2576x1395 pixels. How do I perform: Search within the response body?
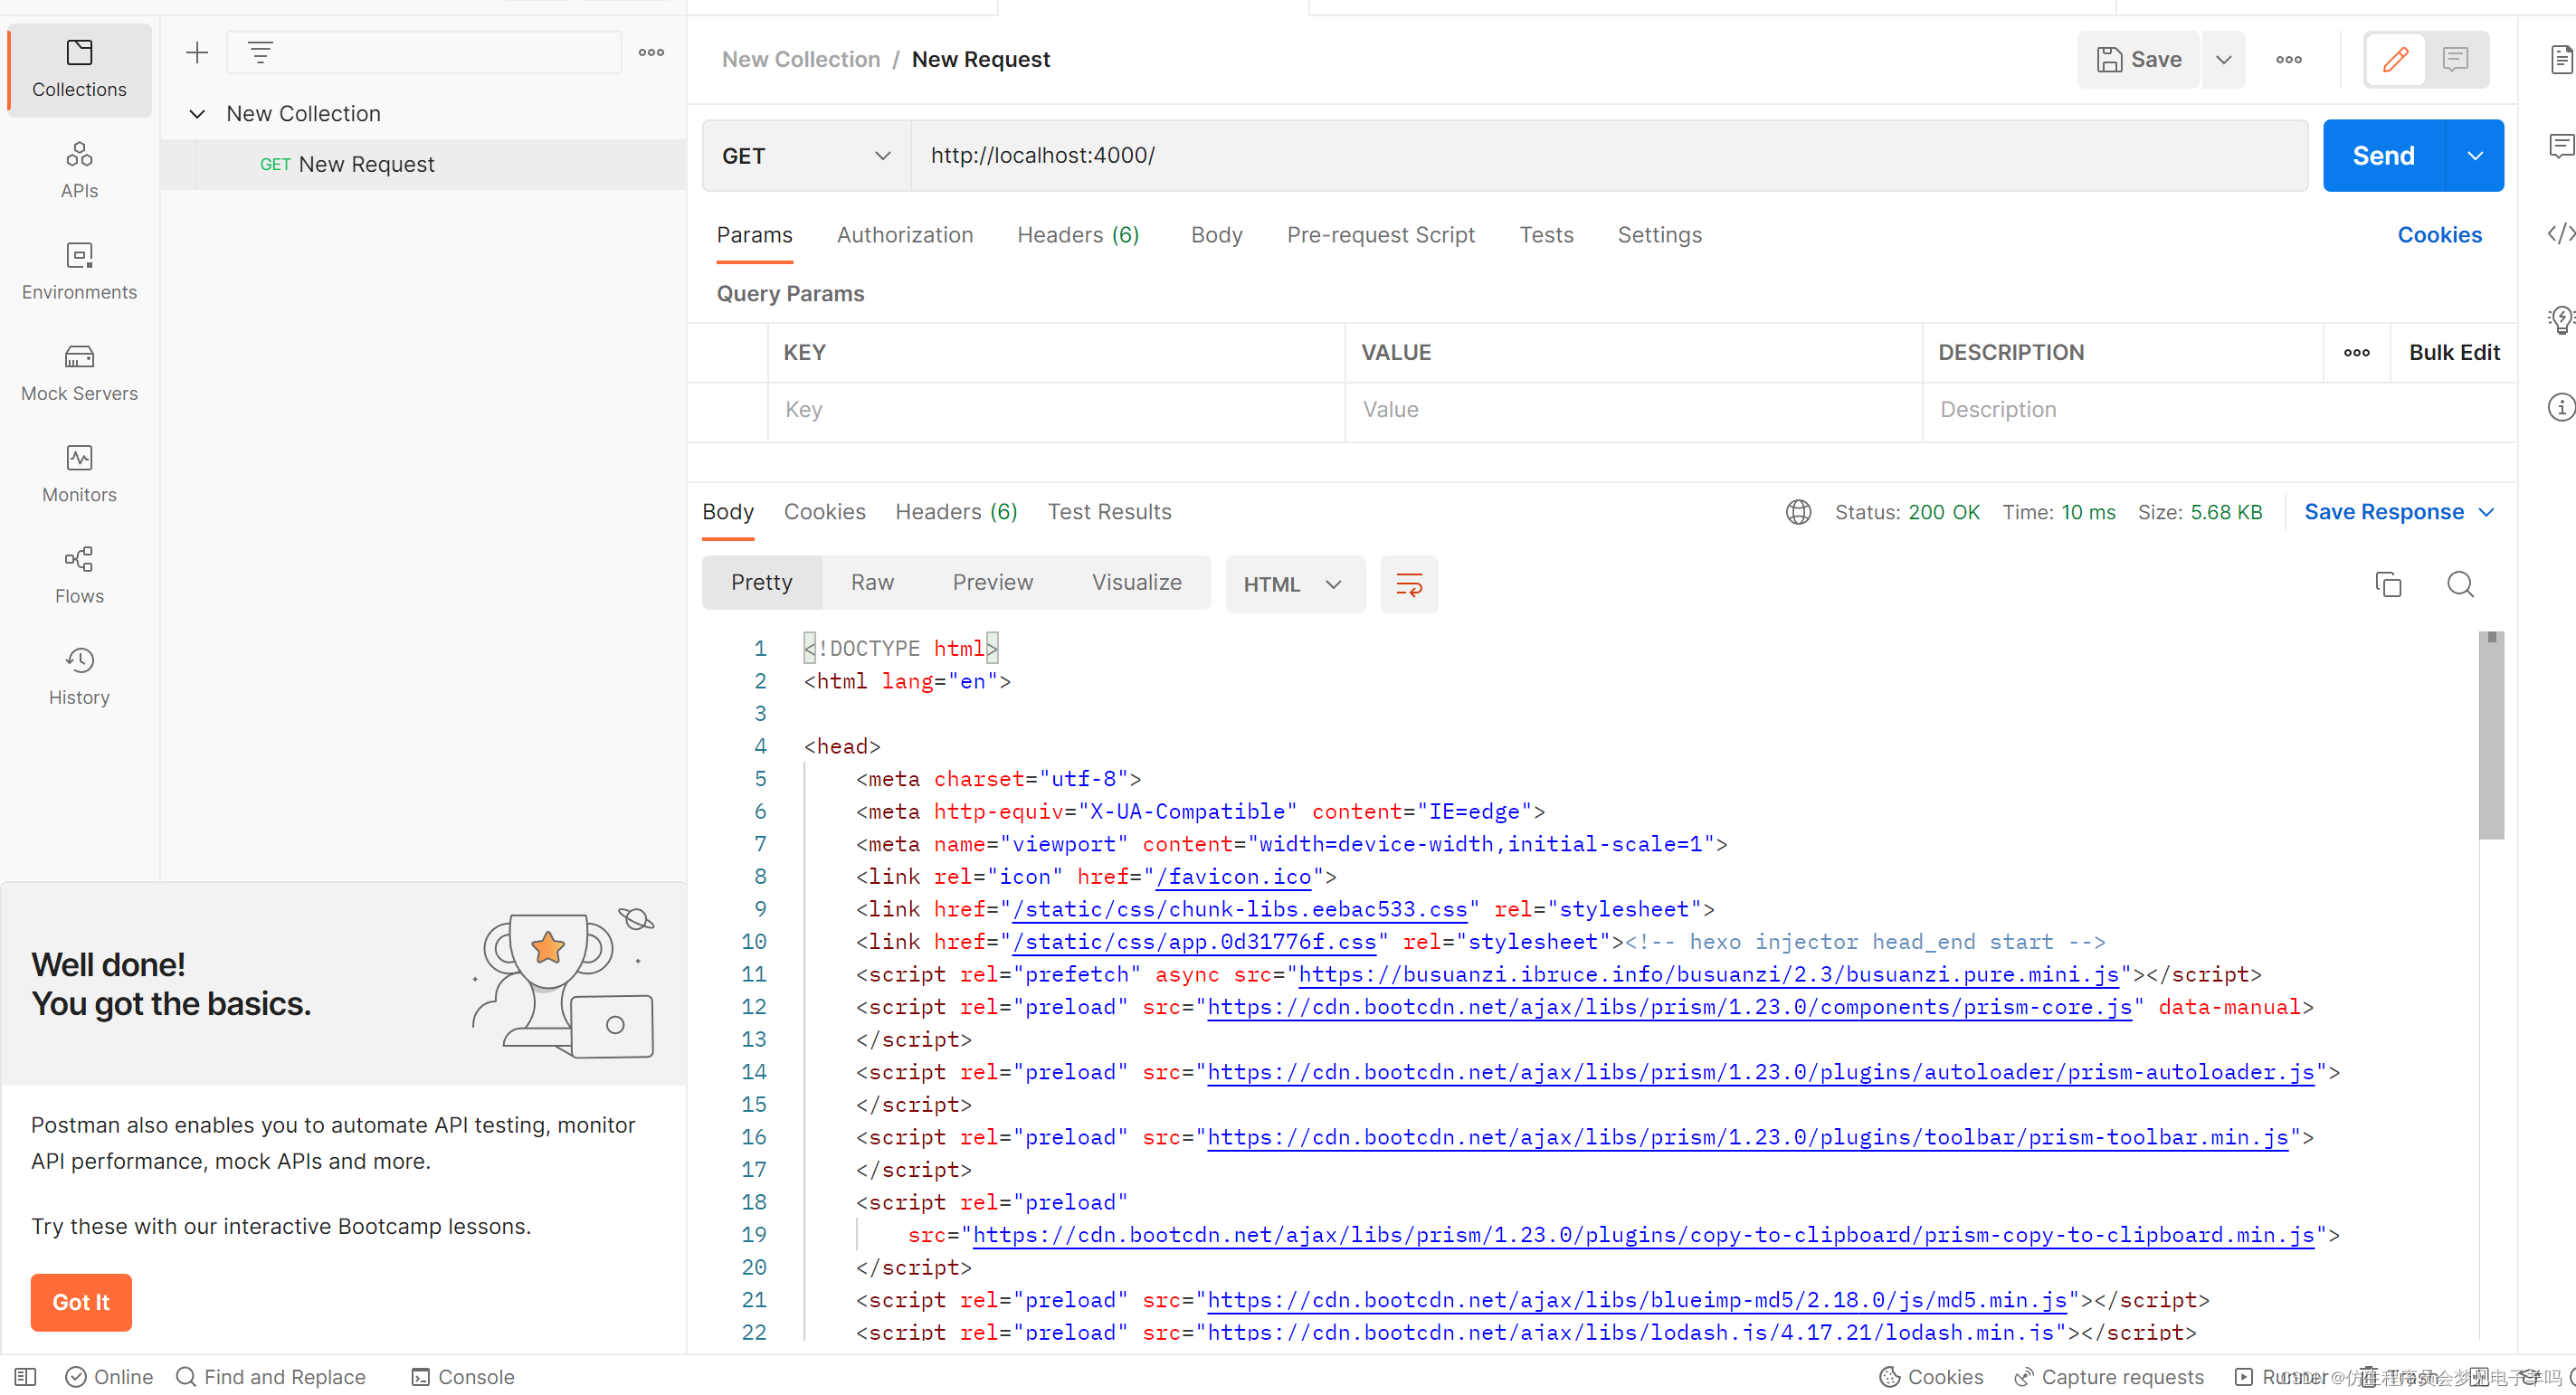tap(2460, 584)
